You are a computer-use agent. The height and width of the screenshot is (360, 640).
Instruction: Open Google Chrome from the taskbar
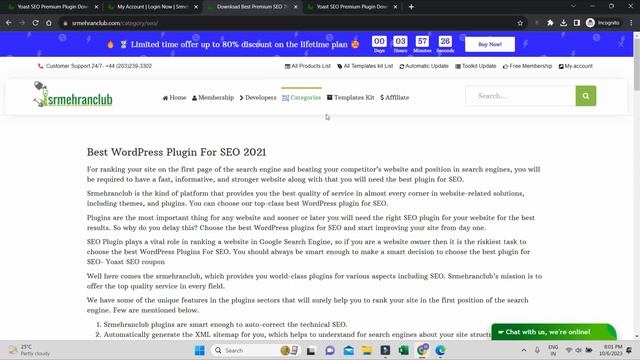click(422, 350)
